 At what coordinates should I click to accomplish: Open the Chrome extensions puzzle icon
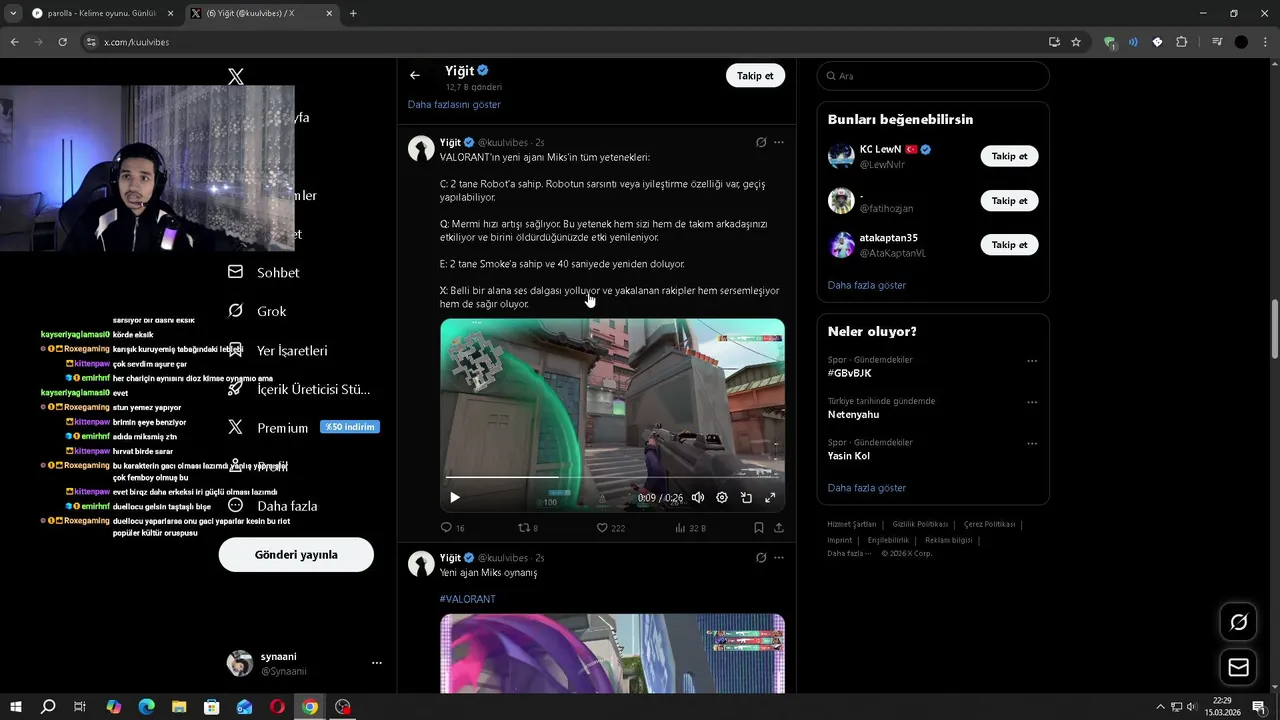coord(1182,42)
